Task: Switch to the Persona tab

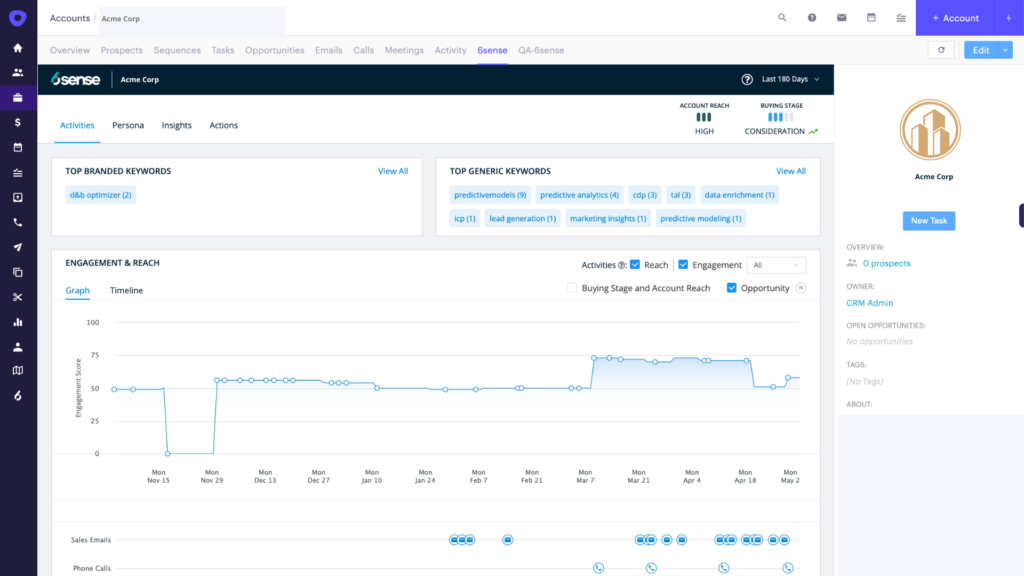Action: 128,125
